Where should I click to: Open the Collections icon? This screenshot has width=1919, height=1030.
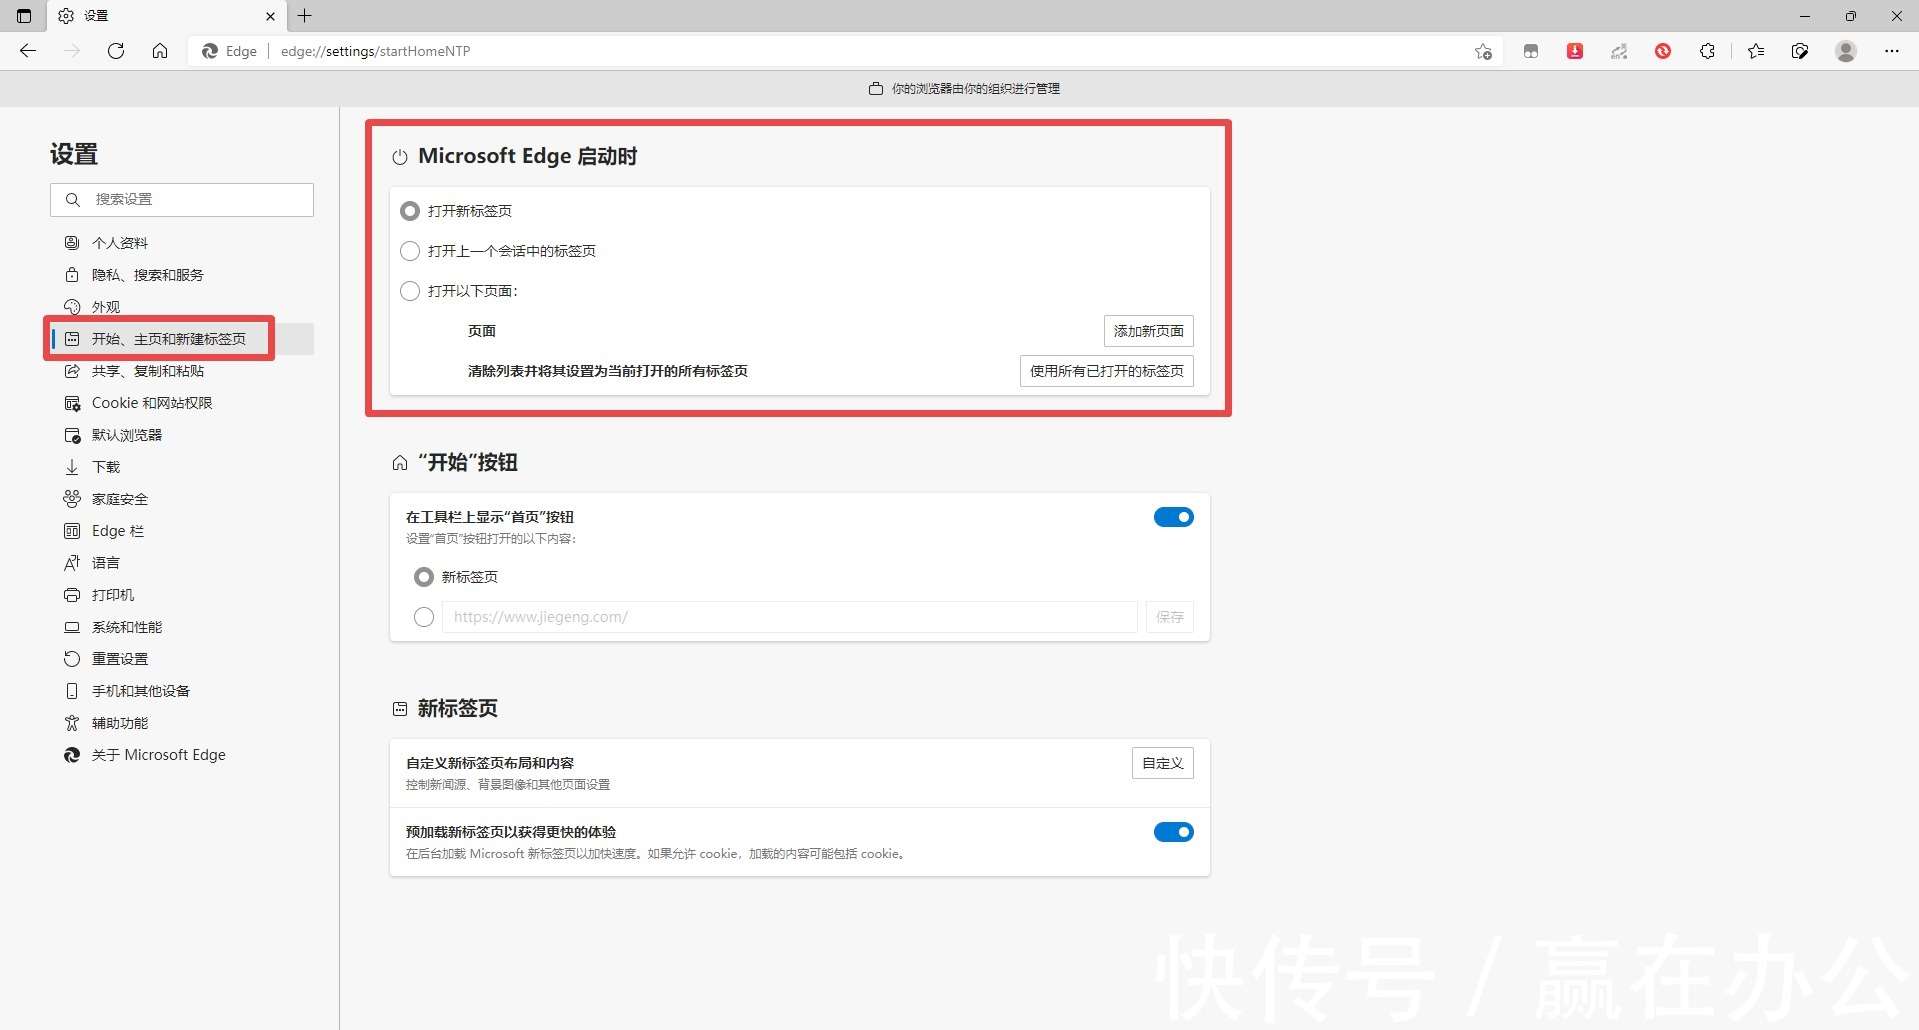pyautogui.click(x=1800, y=51)
